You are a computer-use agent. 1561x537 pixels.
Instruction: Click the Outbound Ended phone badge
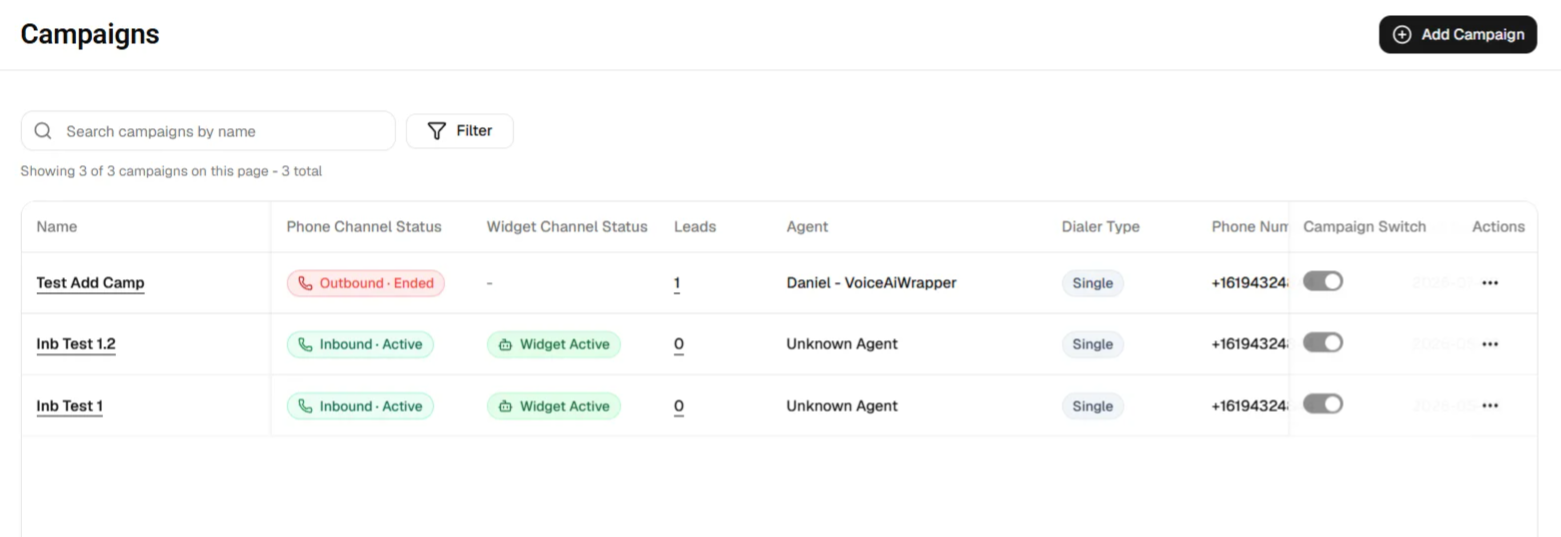click(366, 283)
